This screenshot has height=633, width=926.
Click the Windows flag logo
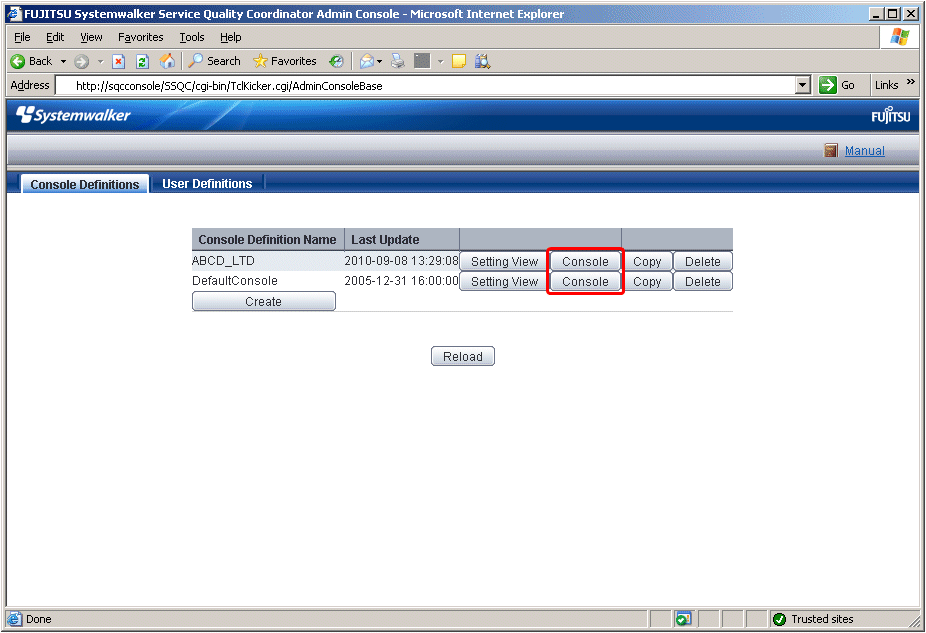899,37
